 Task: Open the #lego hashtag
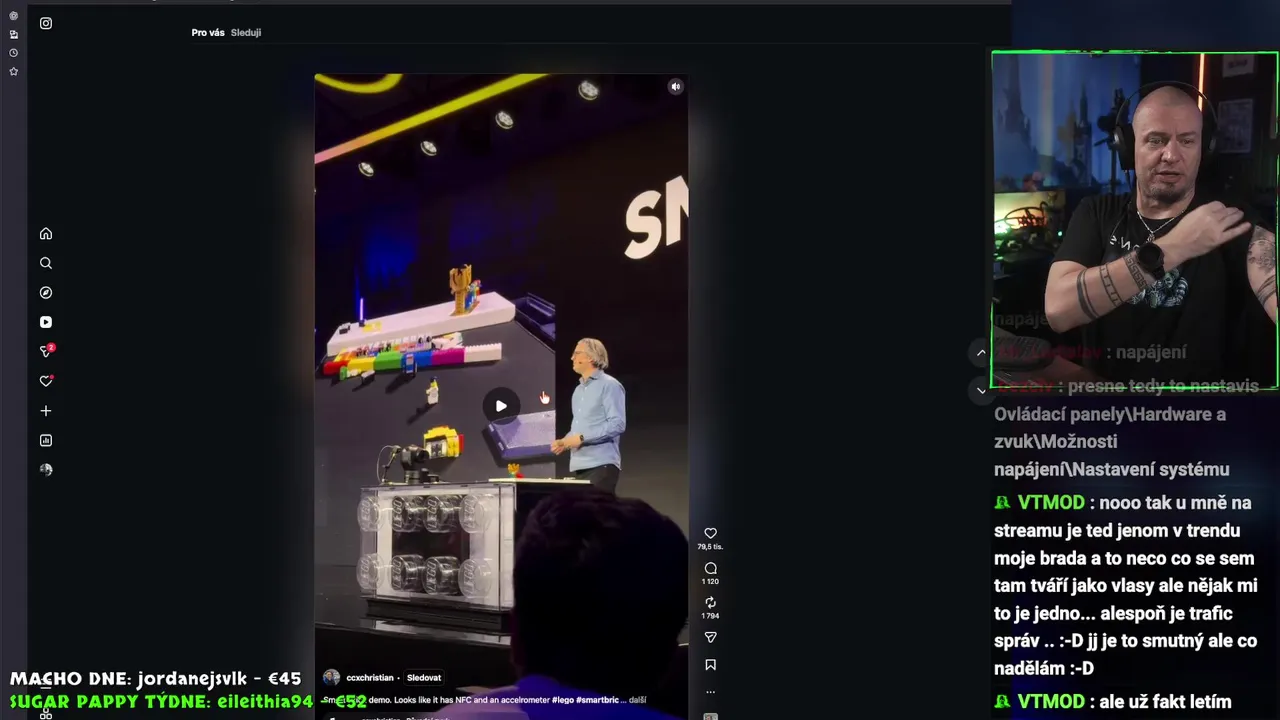(563, 700)
